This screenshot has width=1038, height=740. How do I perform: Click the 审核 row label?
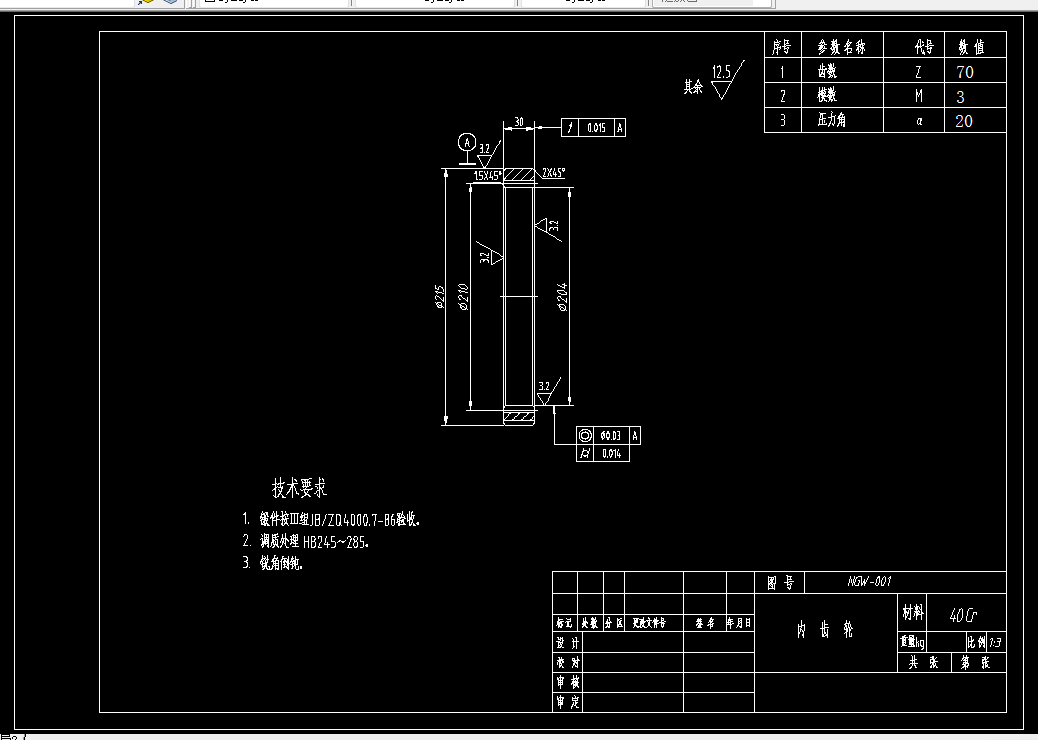(567, 682)
